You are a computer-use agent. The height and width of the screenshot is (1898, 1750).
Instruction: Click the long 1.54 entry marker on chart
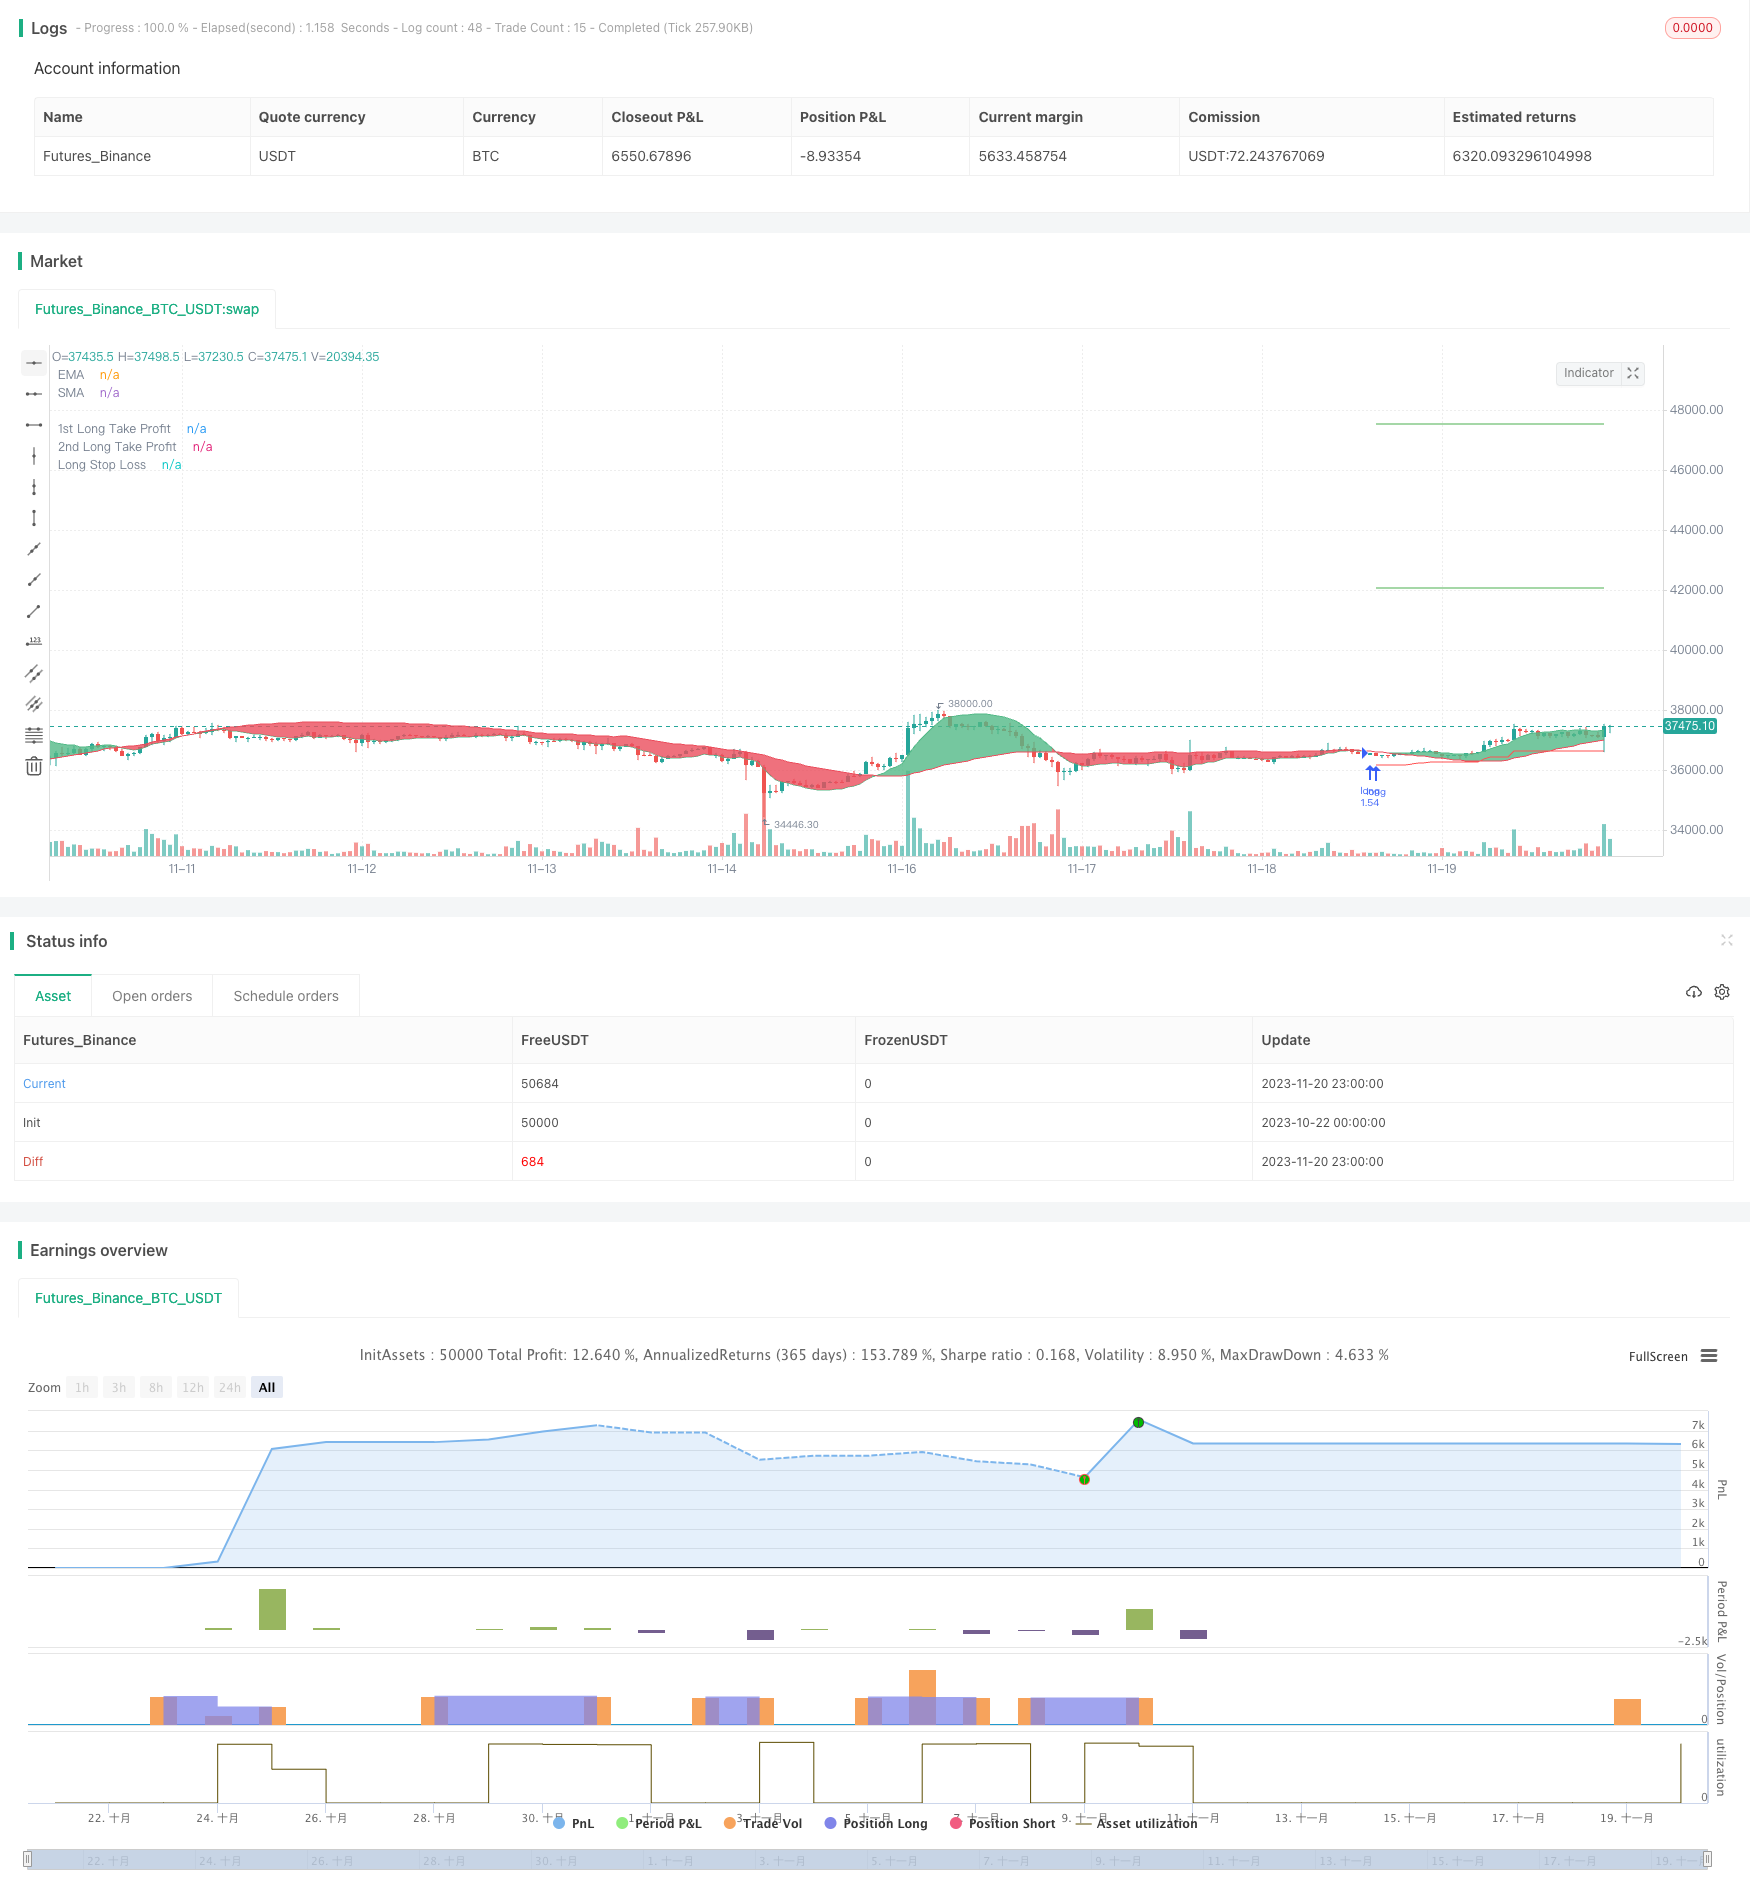point(1372,785)
